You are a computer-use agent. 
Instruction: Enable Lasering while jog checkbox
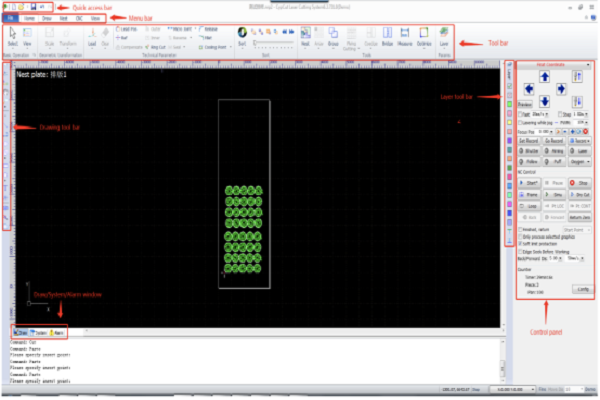point(520,123)
